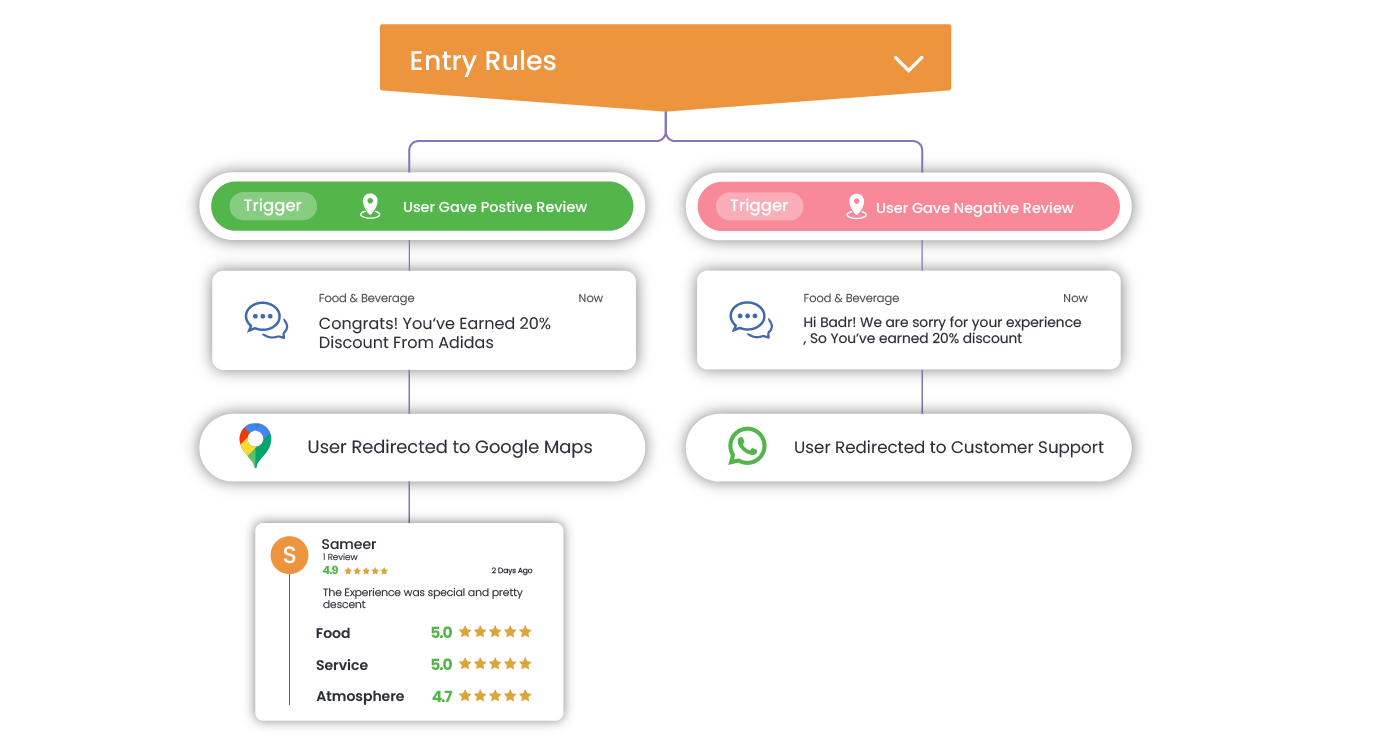
Task: Click the 4.9 overall rating value
Action: click(x=330, y=570)
